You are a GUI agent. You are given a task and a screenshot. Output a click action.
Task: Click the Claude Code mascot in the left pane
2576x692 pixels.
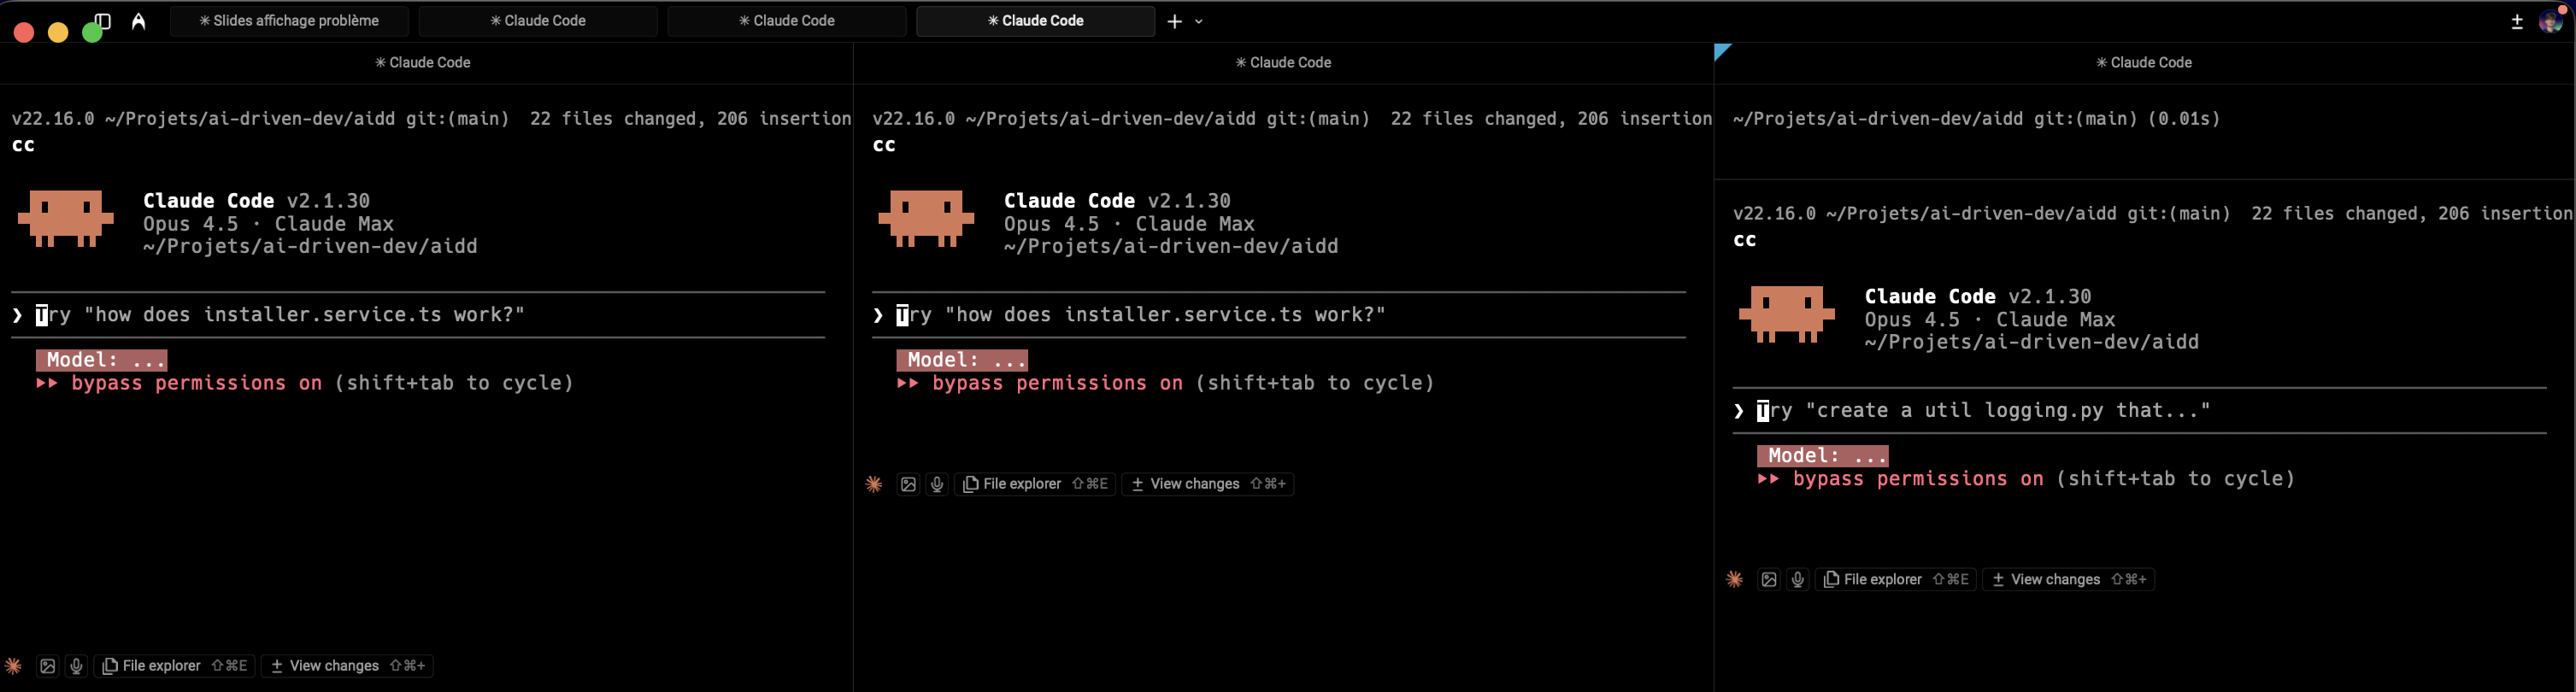coord(66,219)
